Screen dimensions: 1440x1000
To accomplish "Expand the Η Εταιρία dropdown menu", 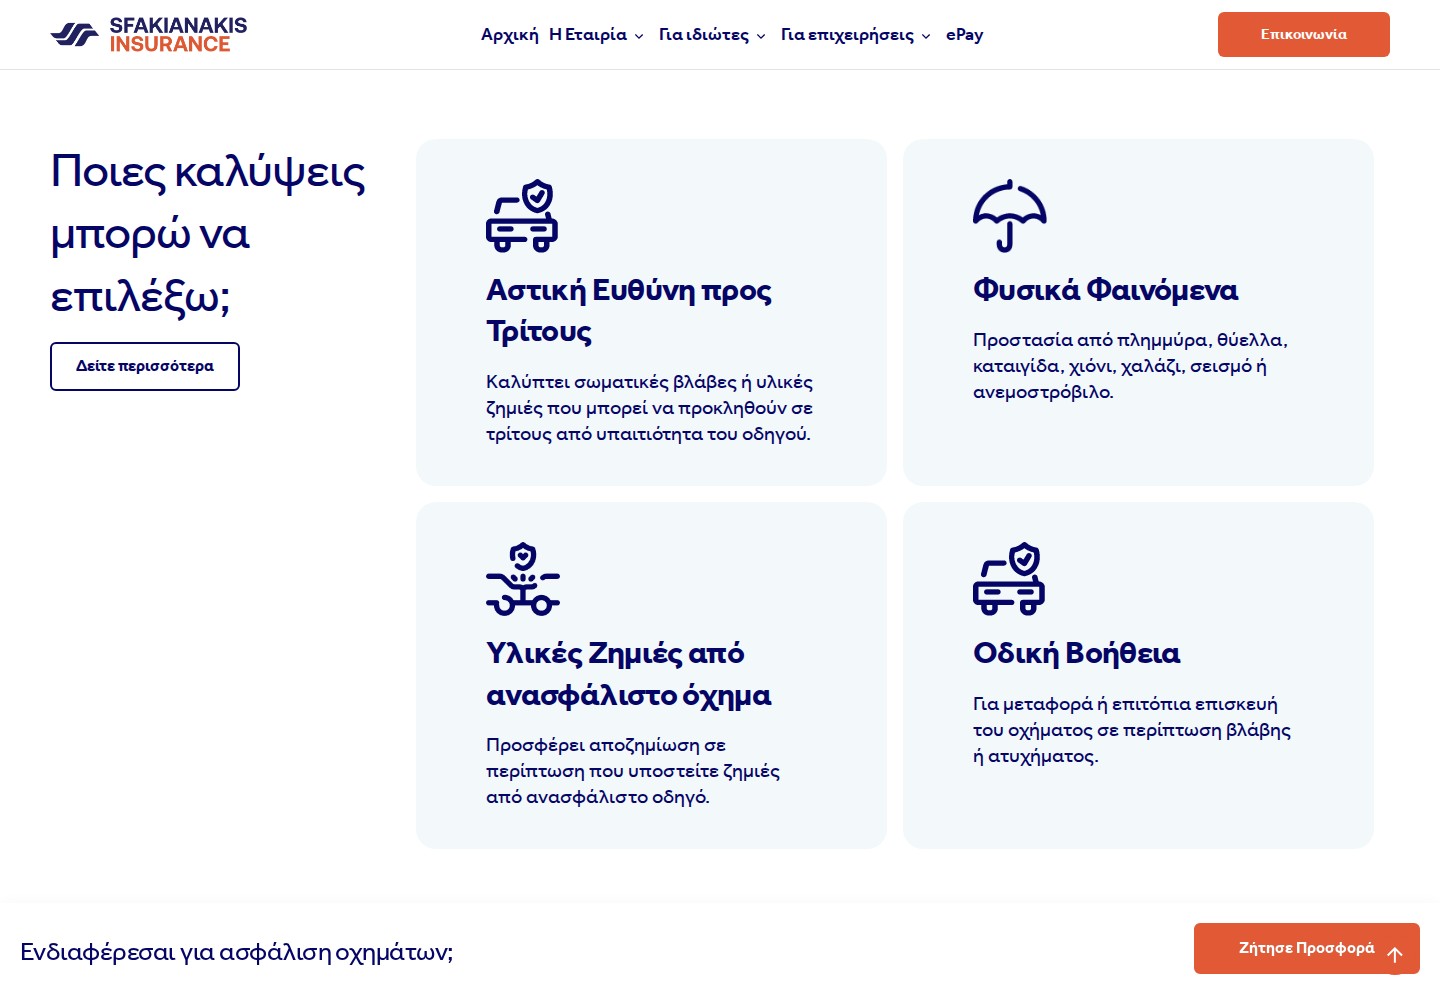I will click(x=596, y=35).
